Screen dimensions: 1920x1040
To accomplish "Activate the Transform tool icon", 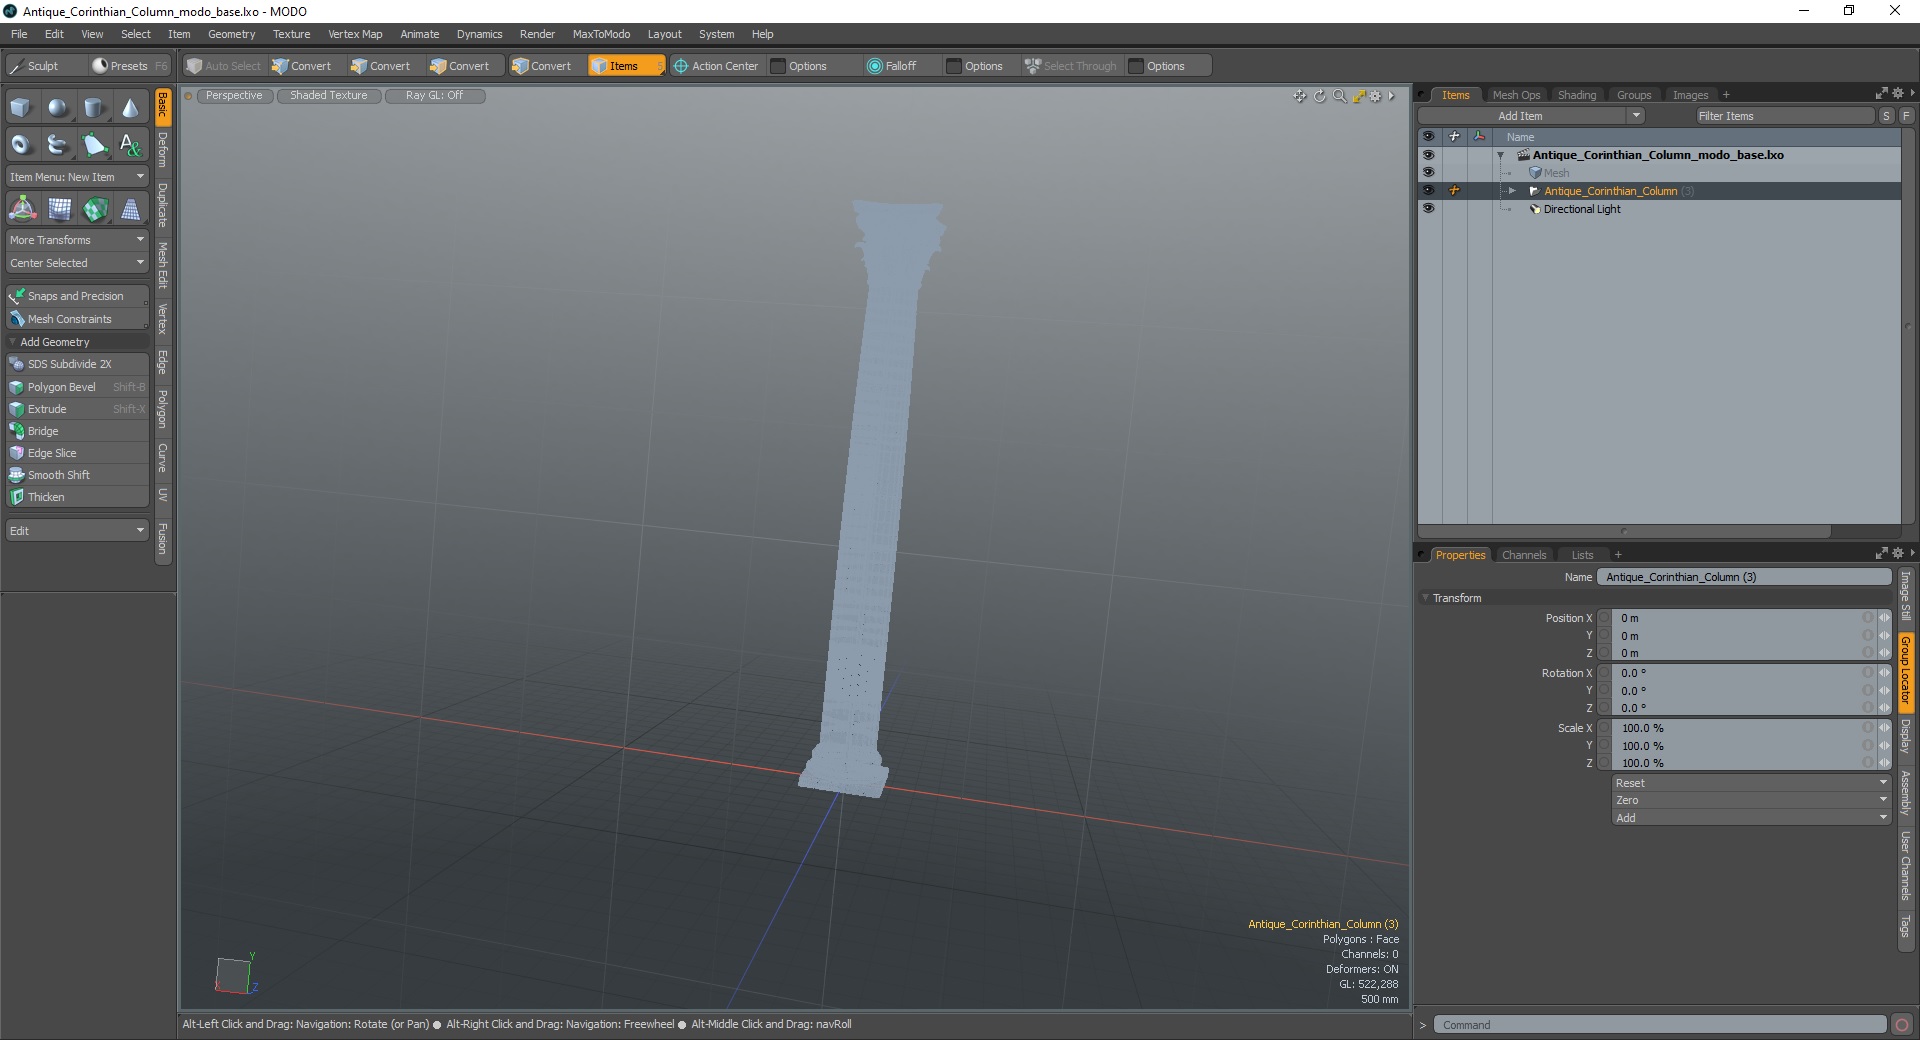I will 22,209.
